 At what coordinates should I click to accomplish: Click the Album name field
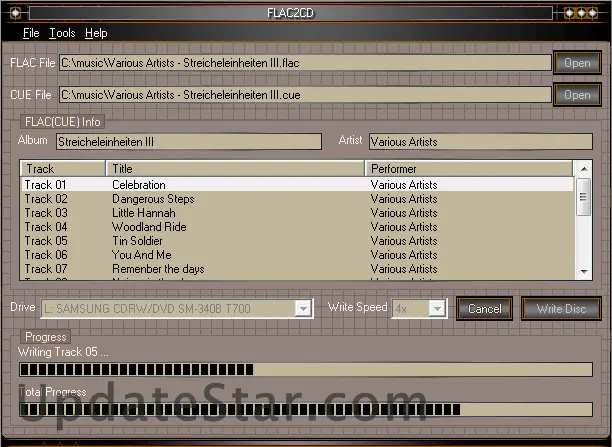point(188,142)
